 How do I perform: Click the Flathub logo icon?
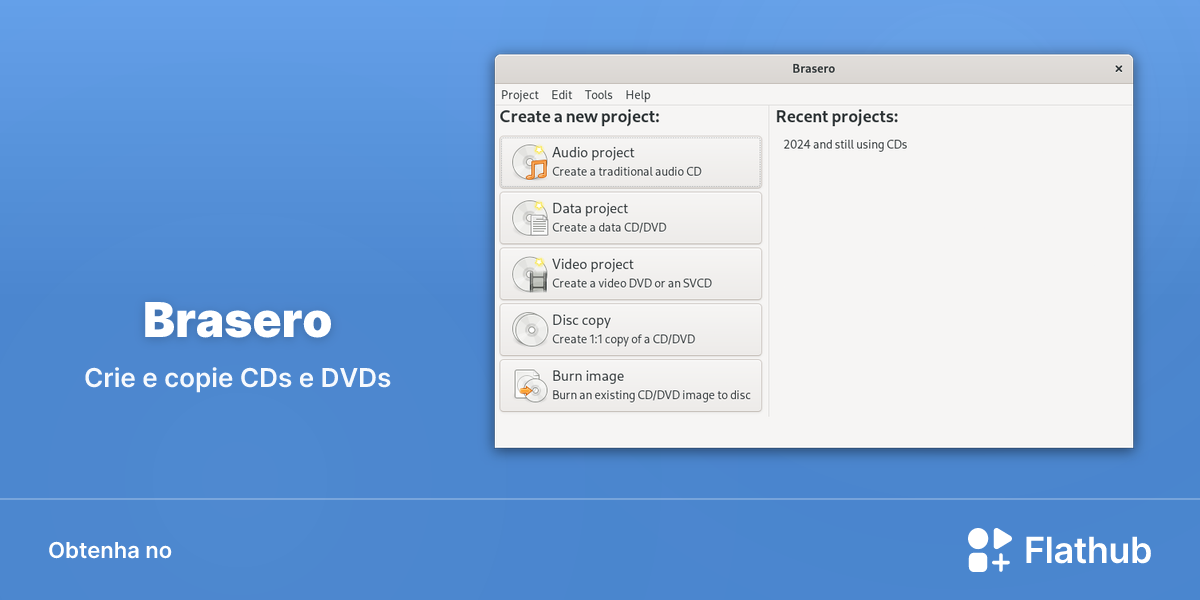click(x=990, y=550)
